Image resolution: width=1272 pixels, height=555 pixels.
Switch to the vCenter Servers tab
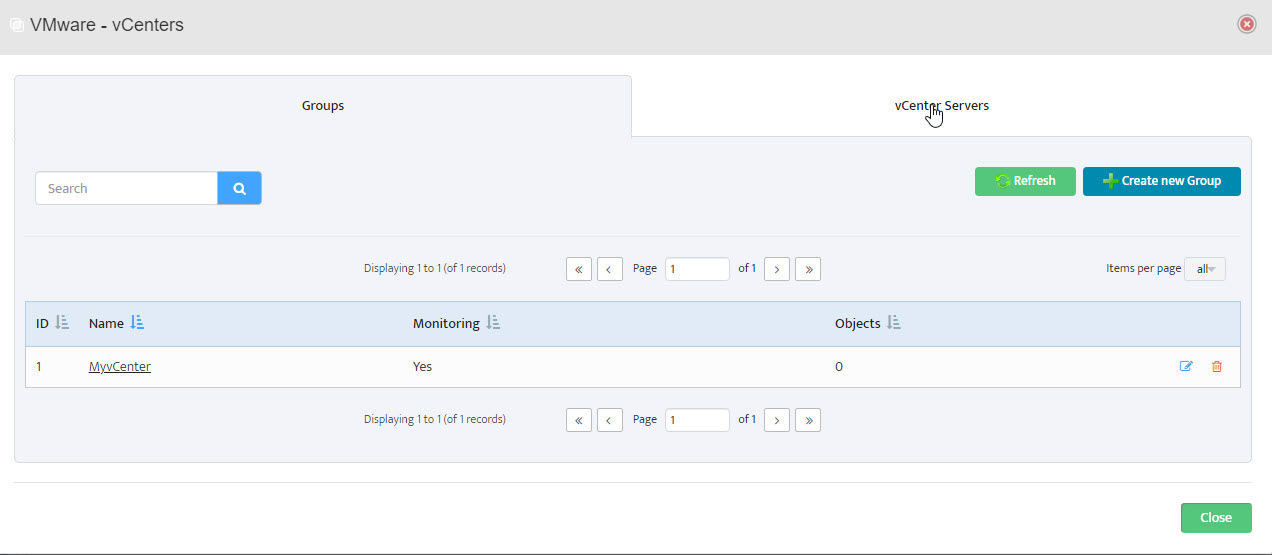coord(942,106)
